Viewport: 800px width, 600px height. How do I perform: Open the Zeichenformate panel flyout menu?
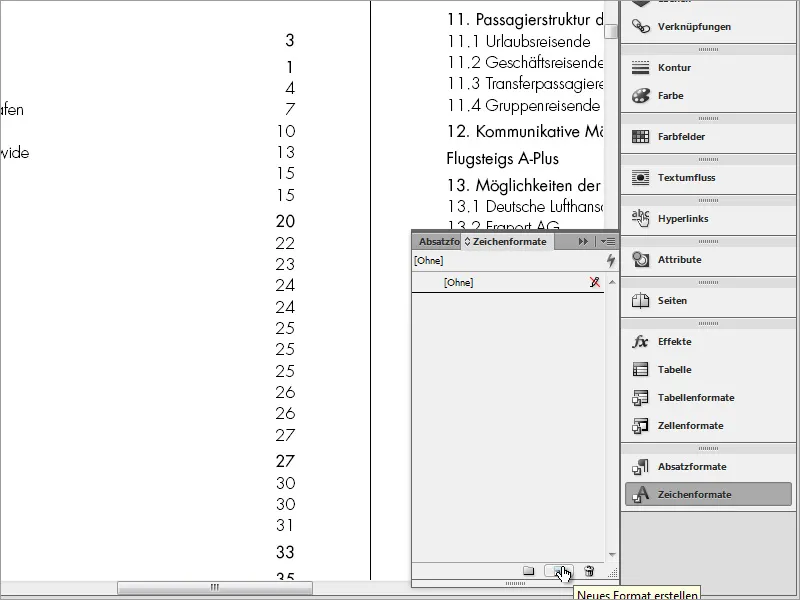(608, 241)
